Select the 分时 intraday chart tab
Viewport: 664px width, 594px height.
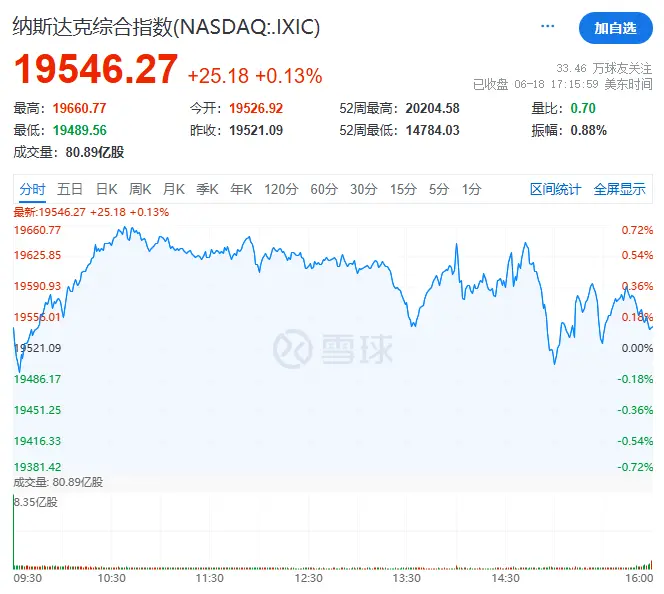[x=32, y=189]
